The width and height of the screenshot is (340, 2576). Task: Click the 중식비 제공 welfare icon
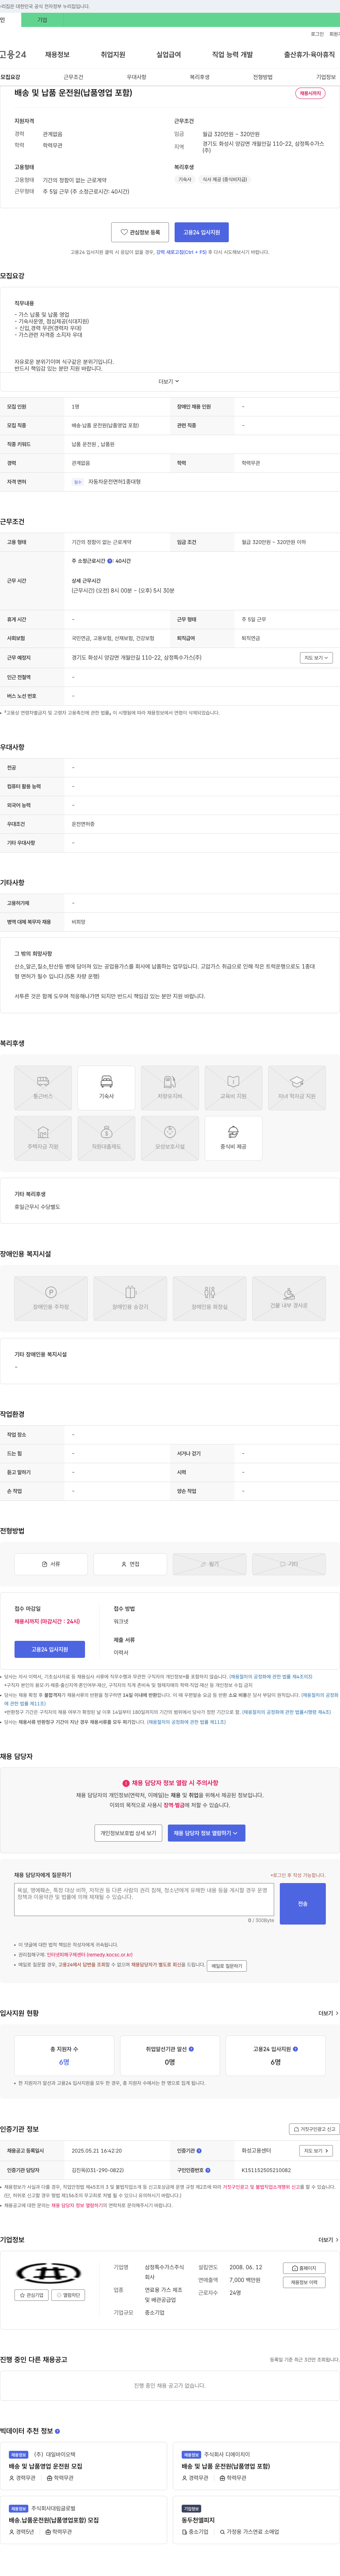pyautogui.click(x=233, y=1138)
